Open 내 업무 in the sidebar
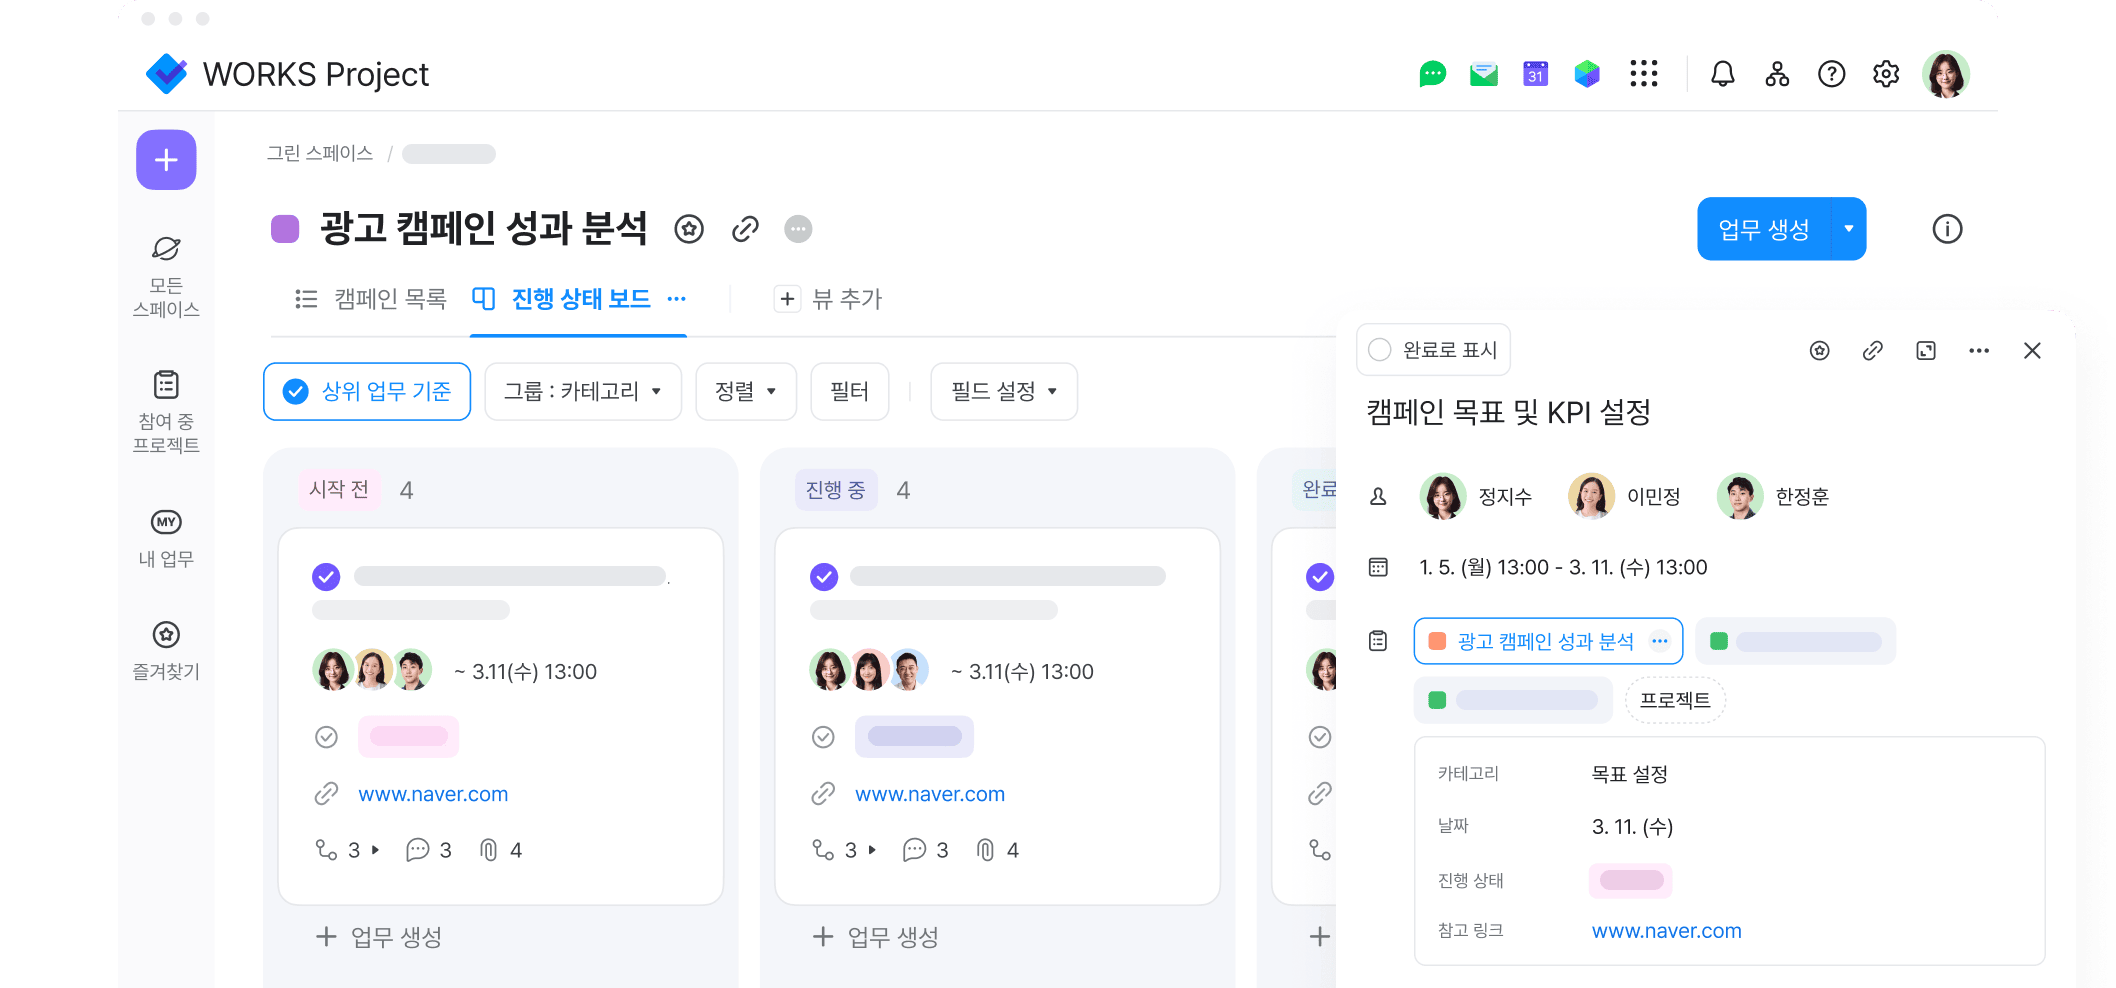Screen dimensions: 2116x988 pos(166,537)
